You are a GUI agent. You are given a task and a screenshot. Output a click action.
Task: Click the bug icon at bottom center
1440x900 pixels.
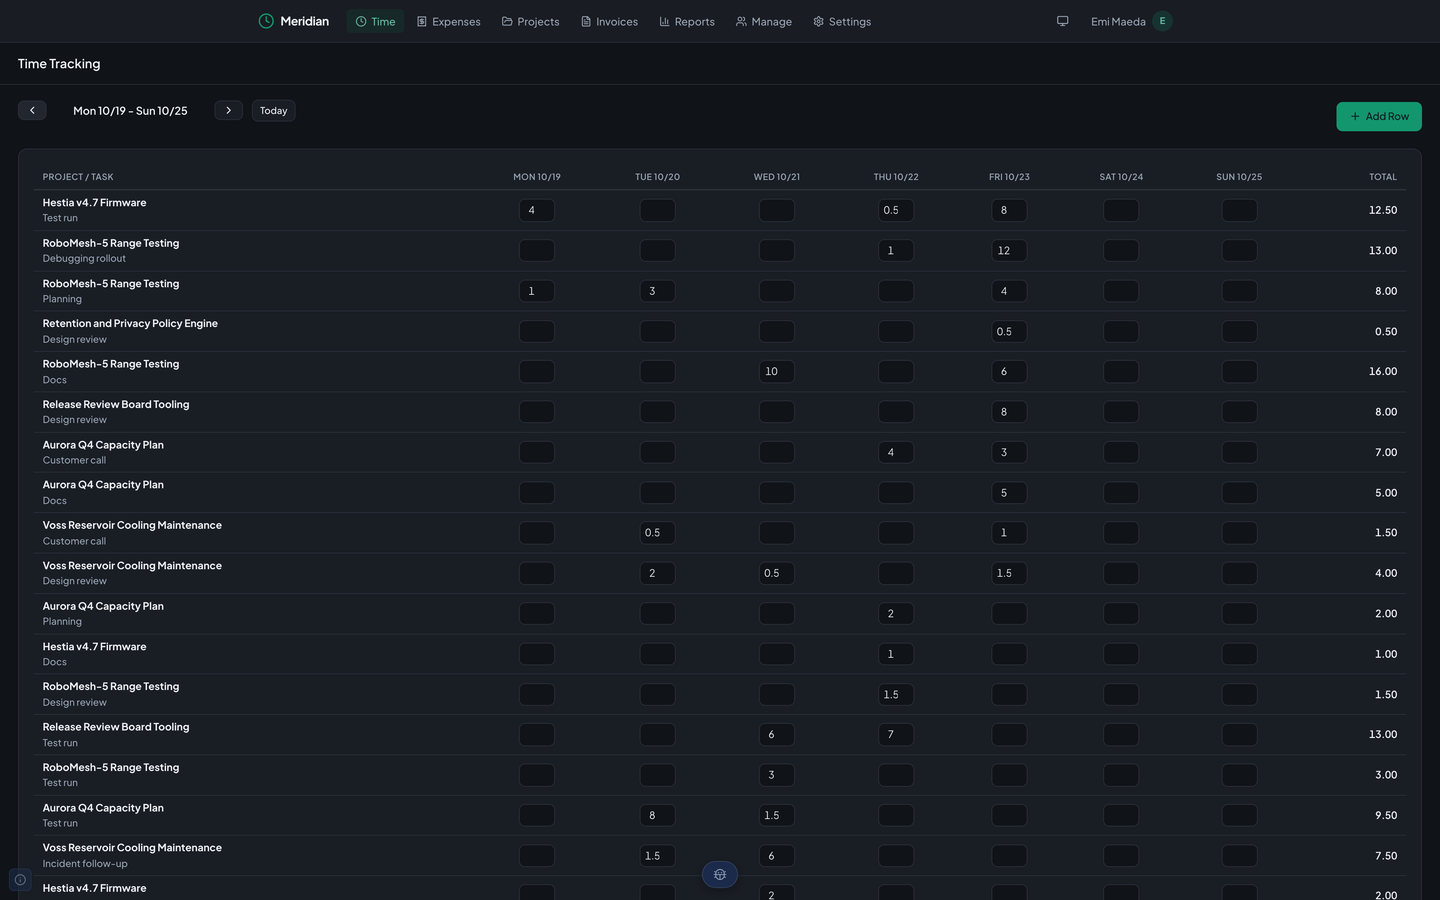pos(720,874)
